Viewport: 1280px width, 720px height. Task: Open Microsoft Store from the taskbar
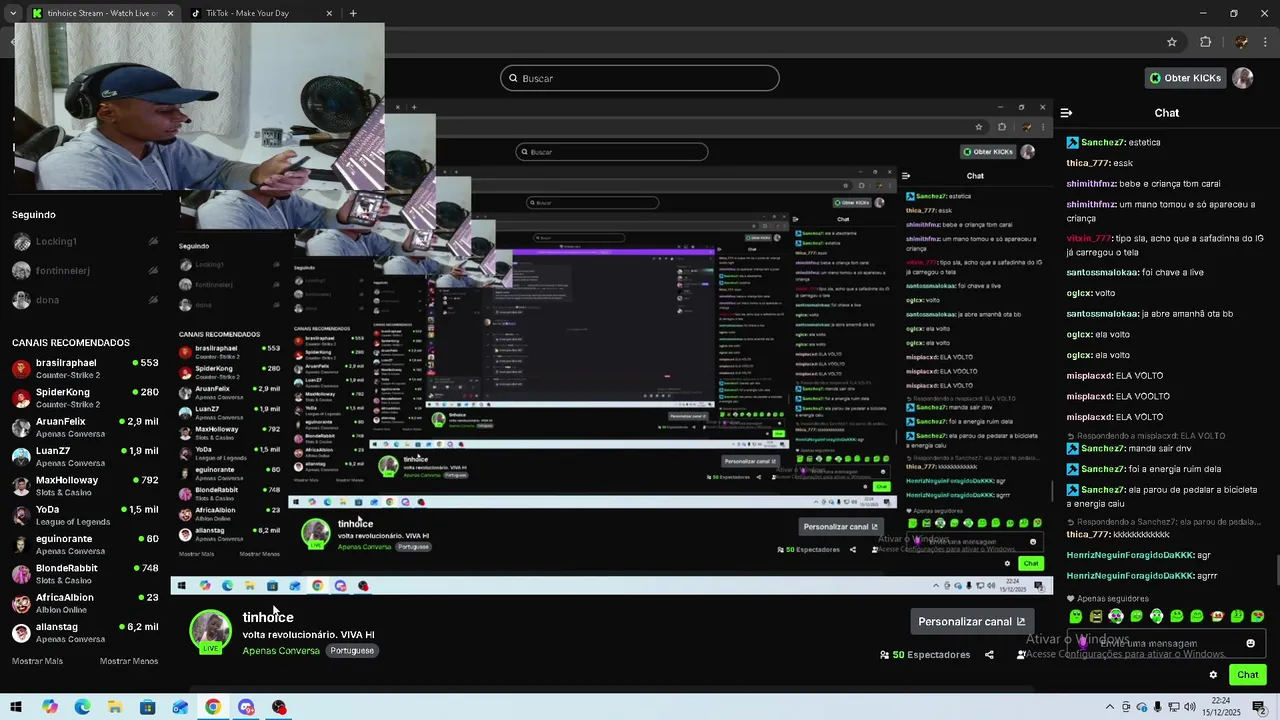(x=147, y=707)
